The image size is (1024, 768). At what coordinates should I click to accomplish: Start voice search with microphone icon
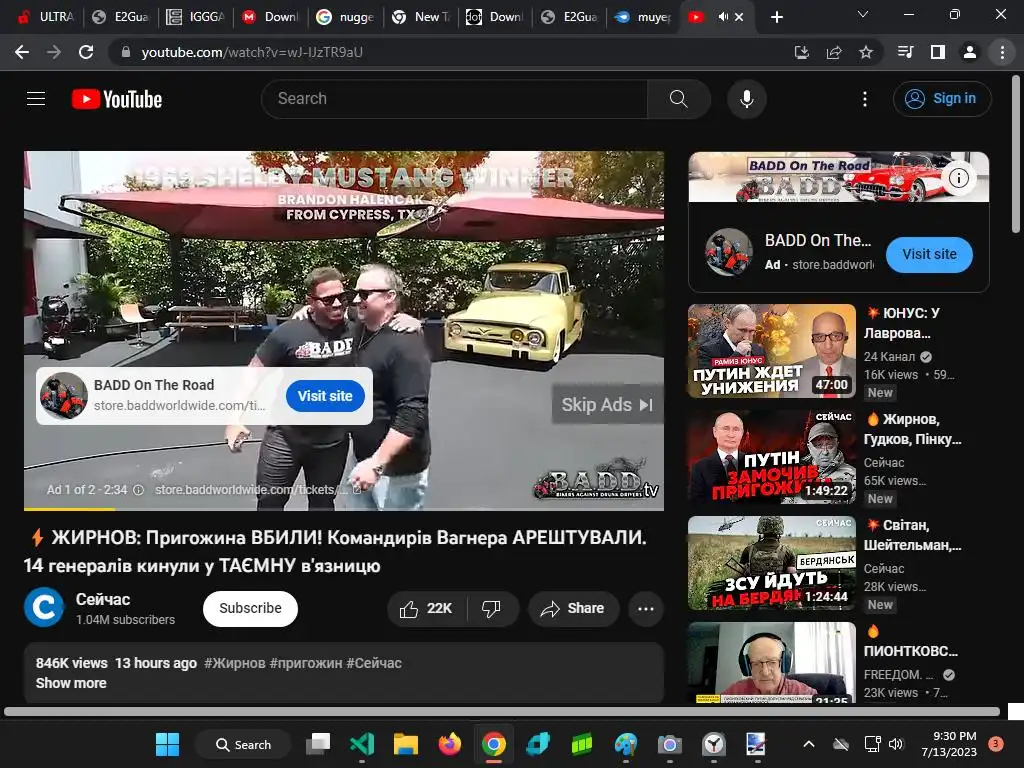(746, 99)
